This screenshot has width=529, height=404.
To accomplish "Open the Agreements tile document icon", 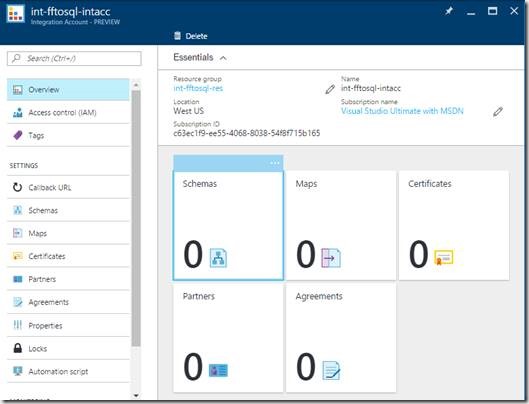I will pos(331,370).
